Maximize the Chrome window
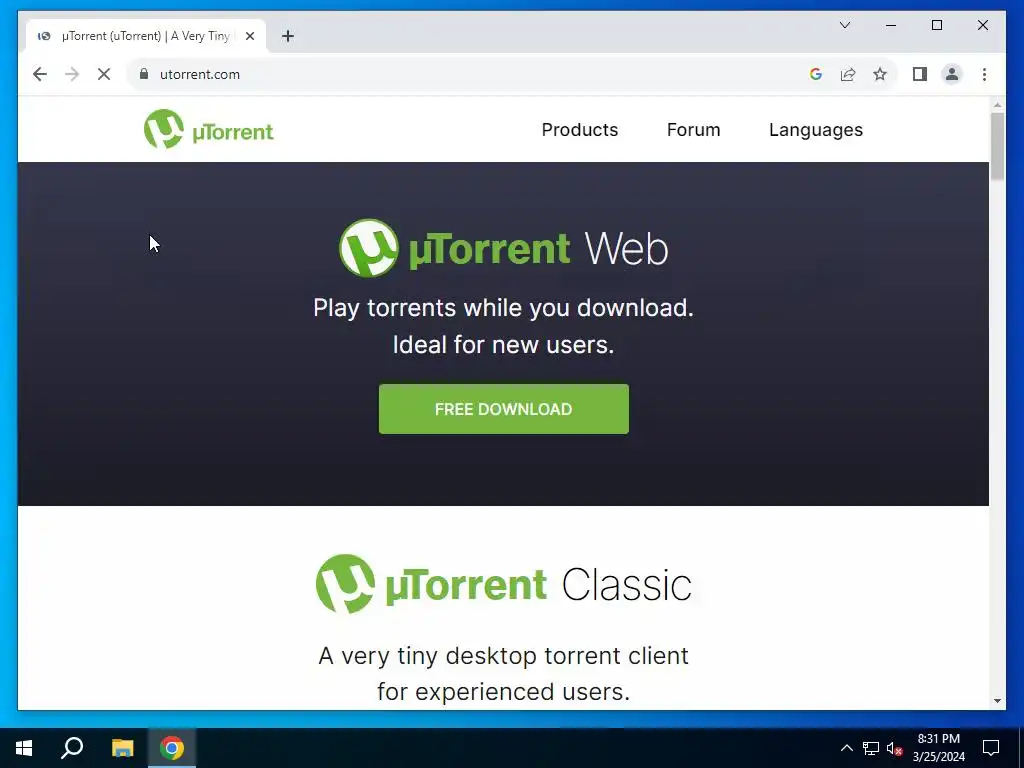Screen dimensions: 1024x768 click(x=936, y=25)
